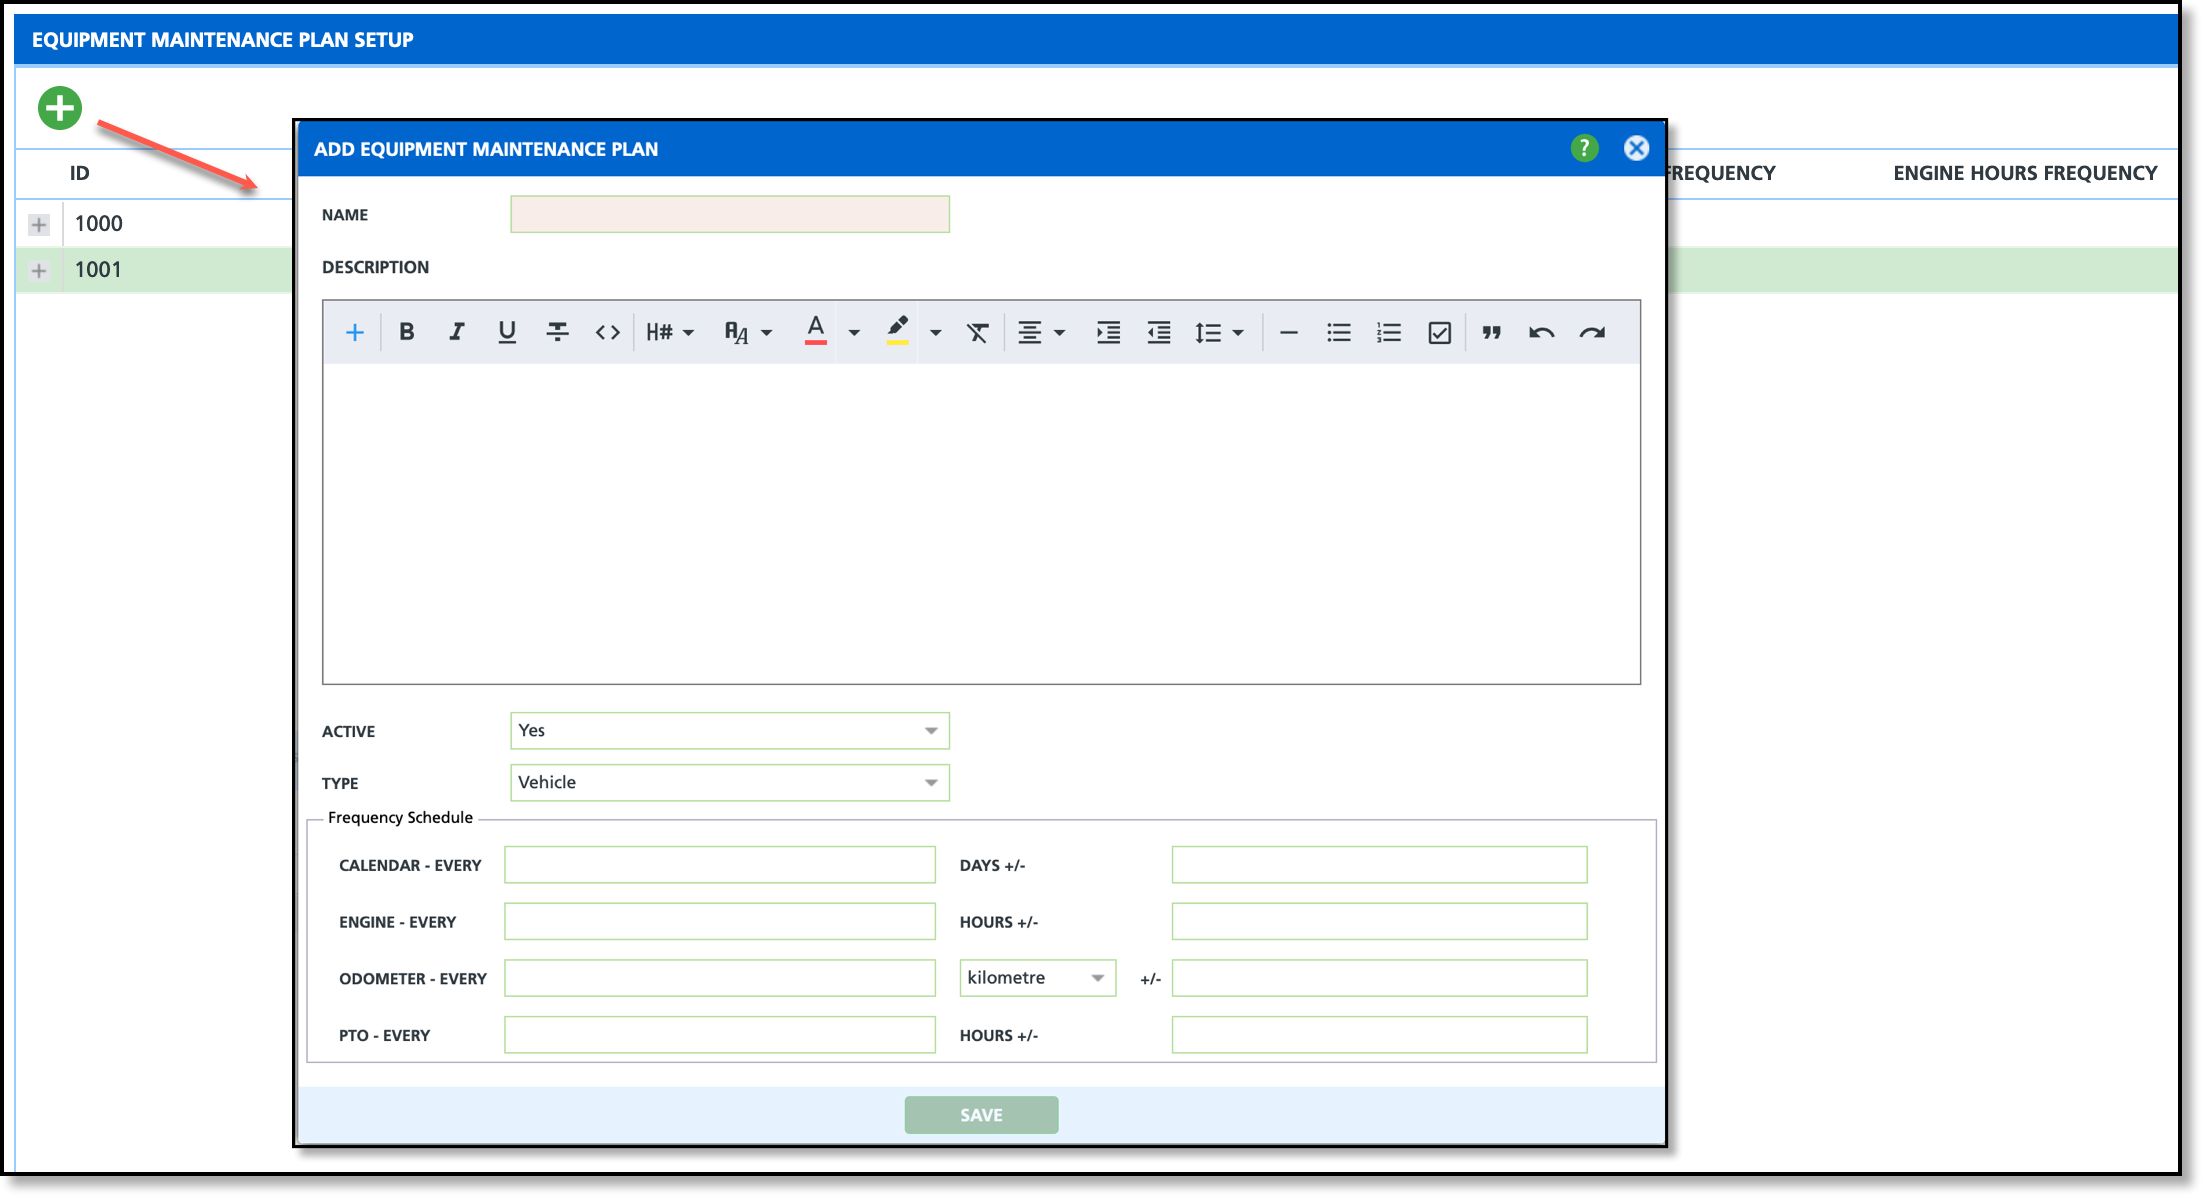Image resolution: width=2204 pixels, height=1198 pixels.
Task: Click the green add plan button
Action: (x=60, y=108)
